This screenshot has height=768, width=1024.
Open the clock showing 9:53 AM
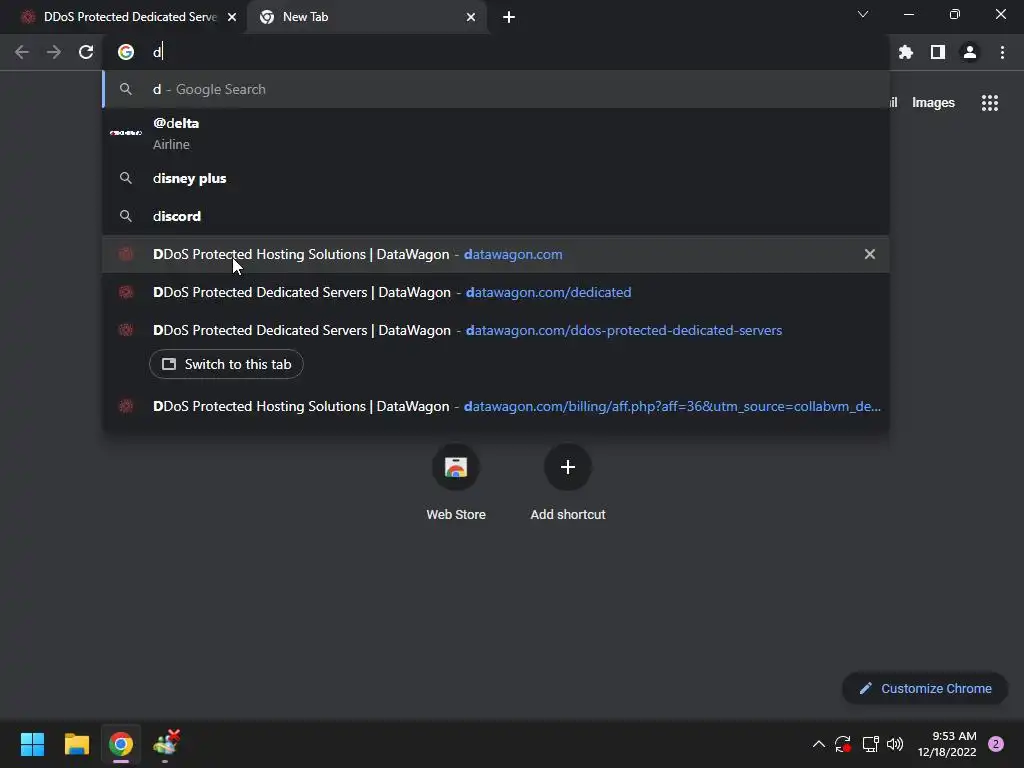tap(948, 744)
